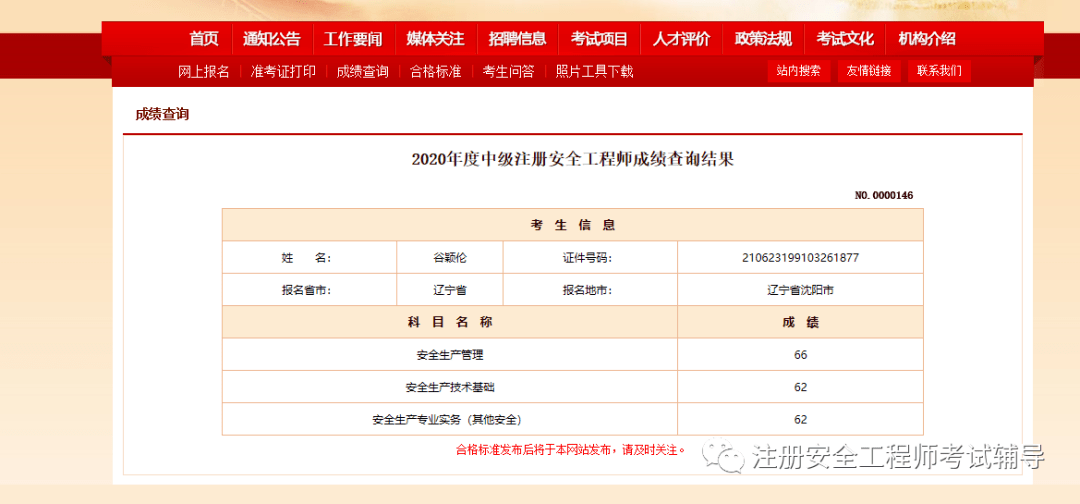Click the 友情链接 button
Viewport: 1080px width, 504px height.
tap(869, 71)
